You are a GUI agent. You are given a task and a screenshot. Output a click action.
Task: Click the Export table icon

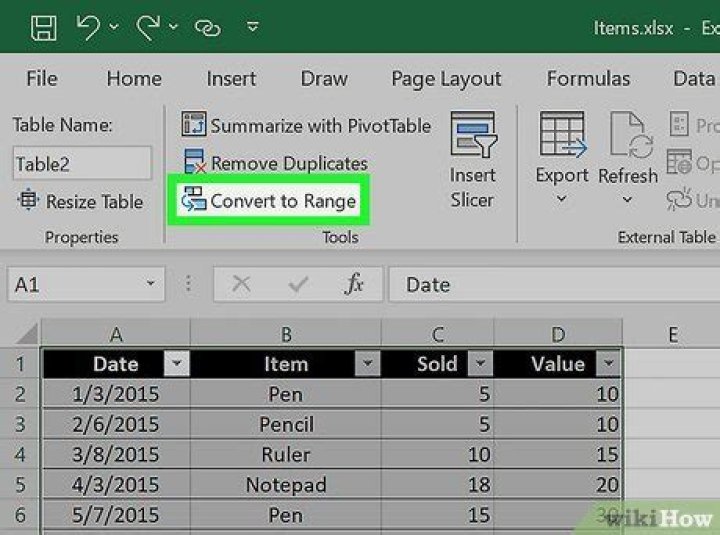[562, 134]
